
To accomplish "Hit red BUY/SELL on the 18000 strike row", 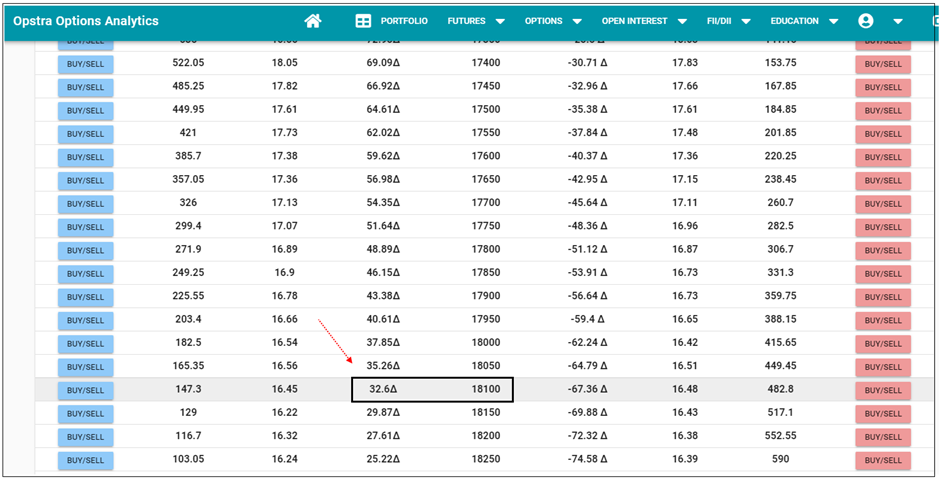I will click(883, 343).
